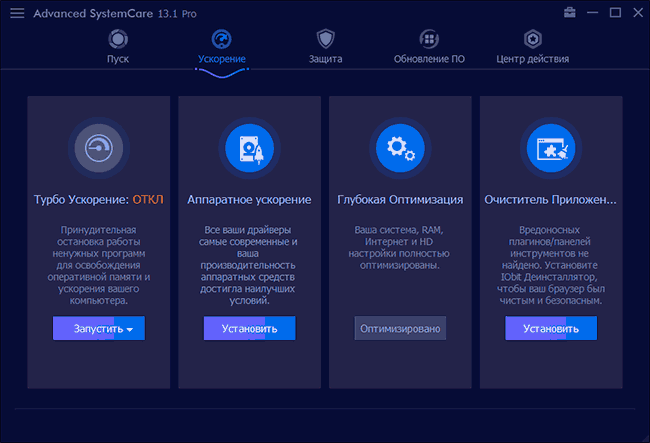
Task: Click the Защита shield icon
Action: click(325, 39)
